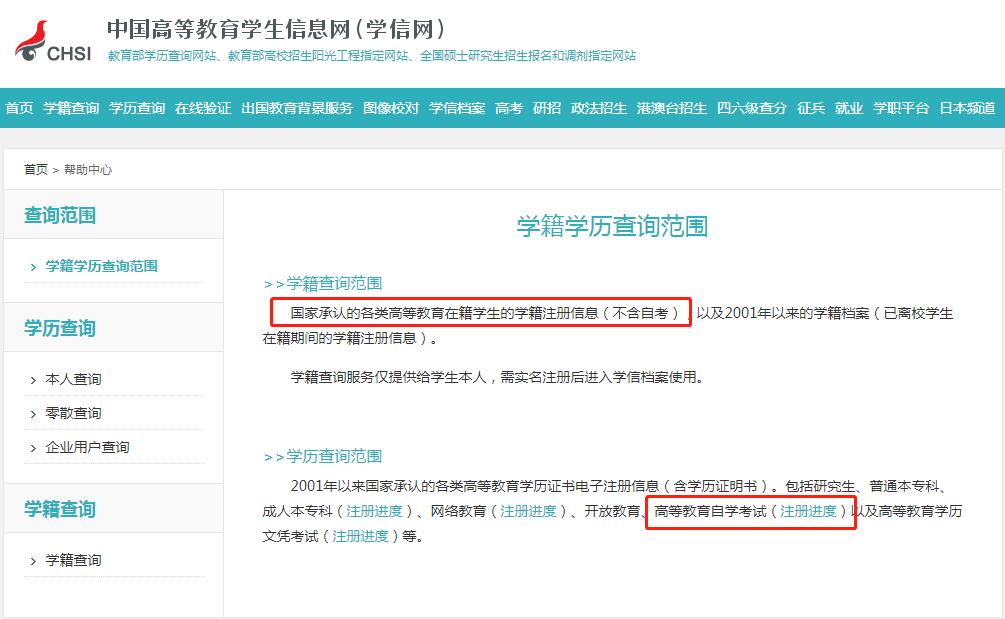Click the >>学历查询范围 section heading
Viewport: 1005px width, 619px height.
click(x=323, y=456)
